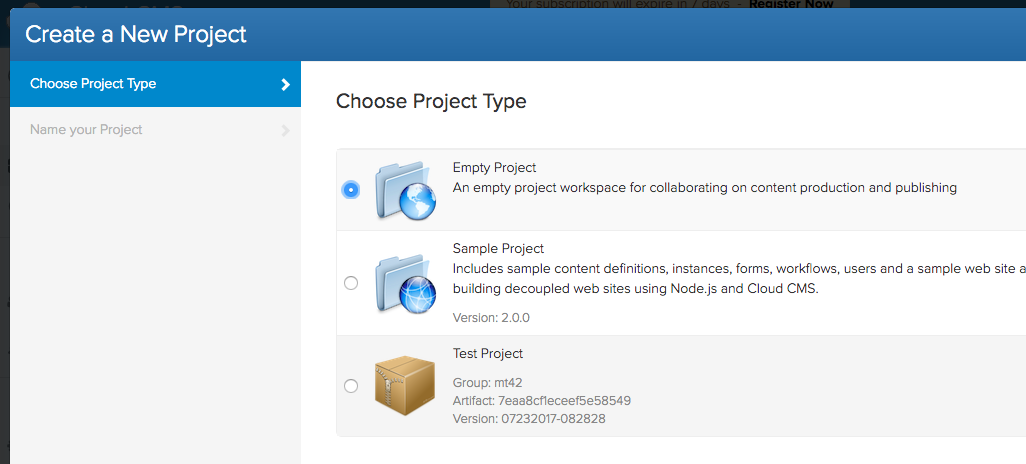Select the Empty Project radio button
The height and width of the screenshot is (464, 1026).
click(350, 189)
